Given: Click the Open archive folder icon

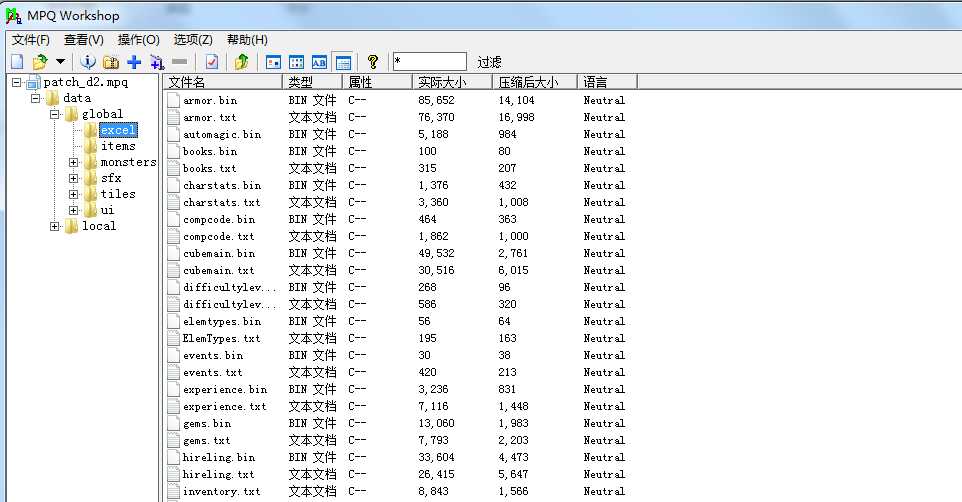Looking at the screenshot, I should [40, 61].
